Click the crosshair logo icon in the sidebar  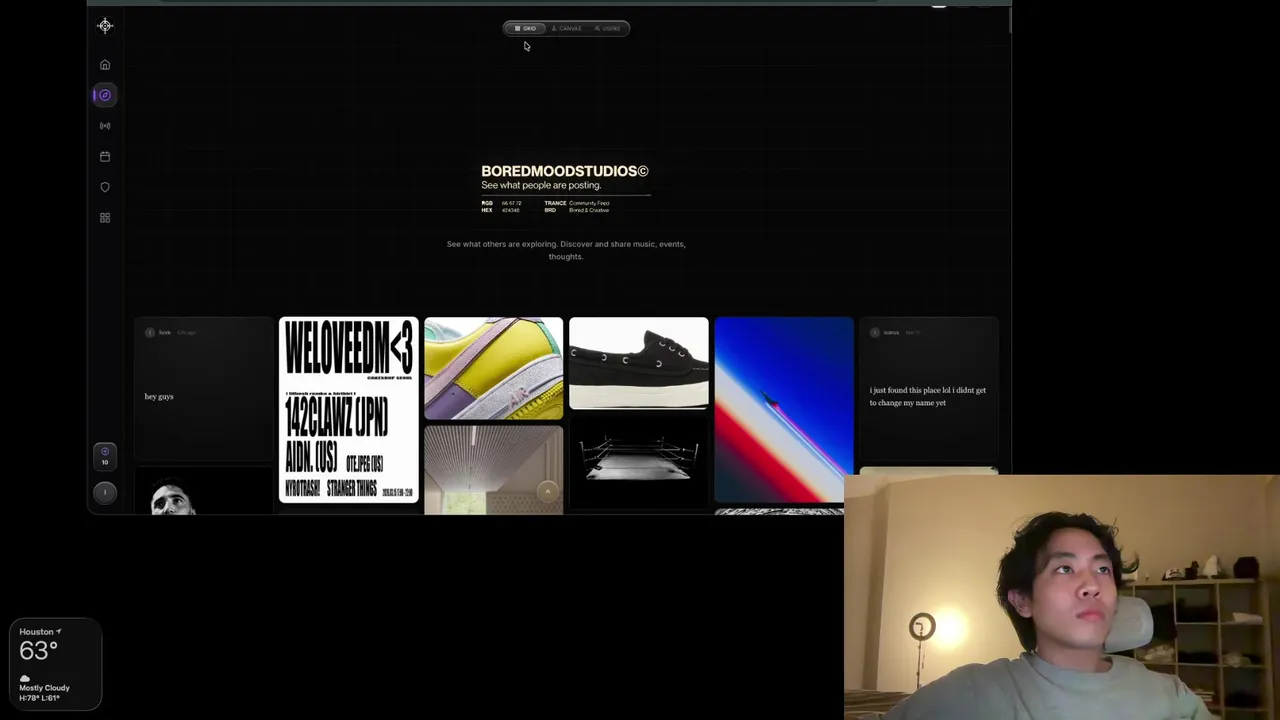click(105, 26)
